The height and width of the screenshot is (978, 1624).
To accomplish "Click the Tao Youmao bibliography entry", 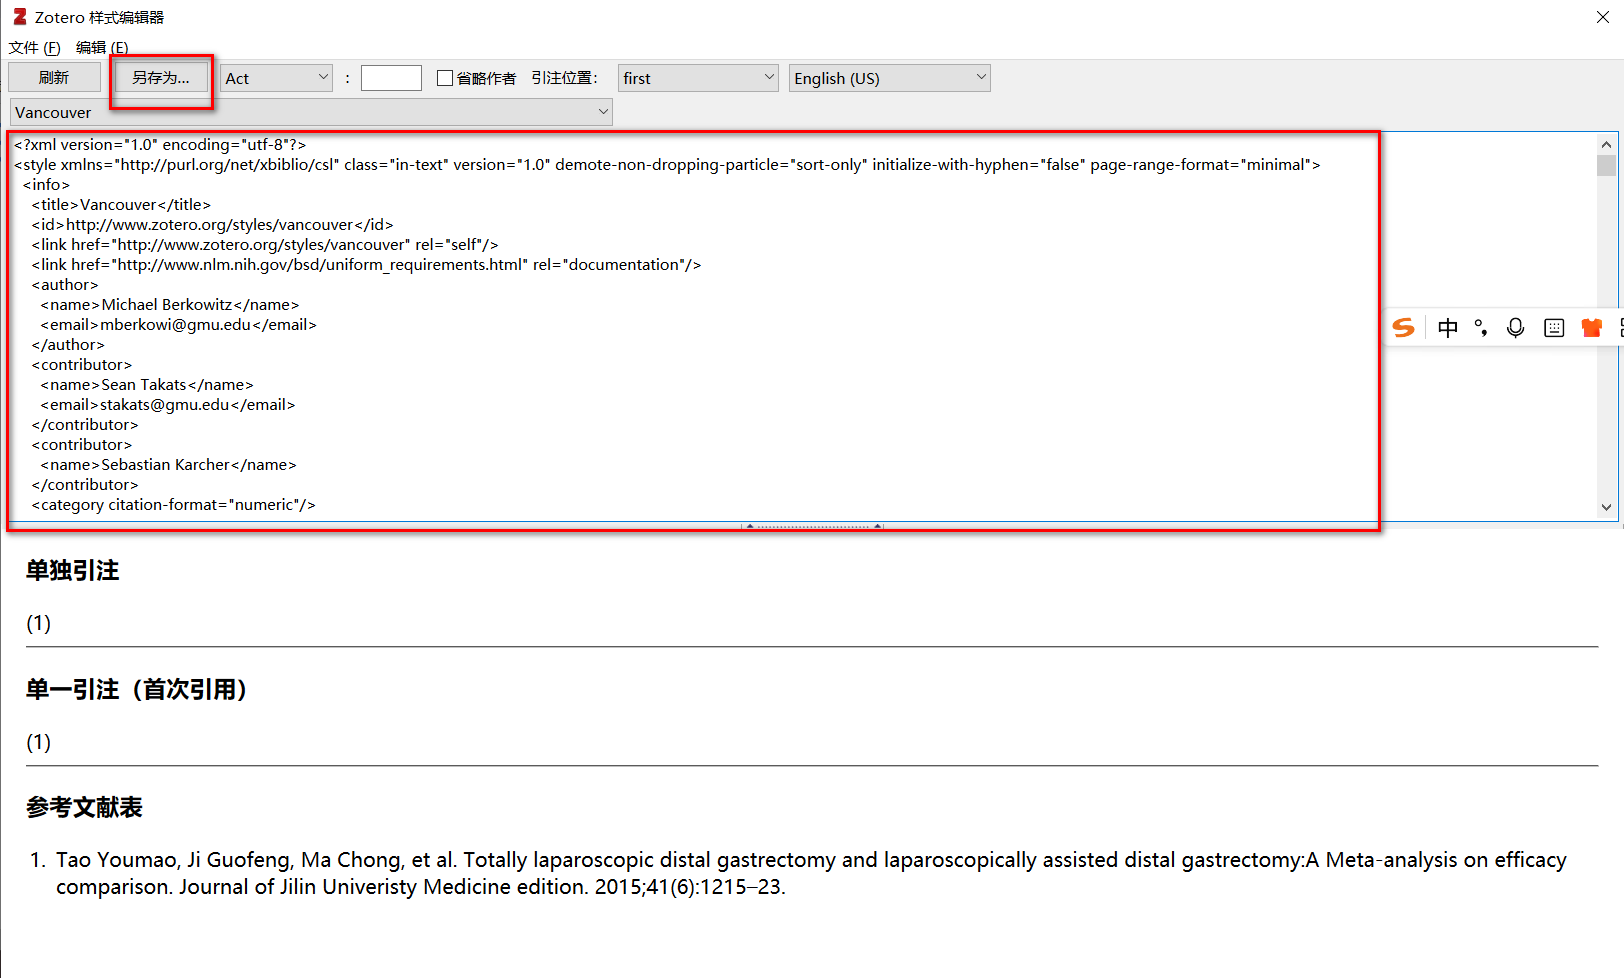I will pyautogui.click(x=811, y=873).
